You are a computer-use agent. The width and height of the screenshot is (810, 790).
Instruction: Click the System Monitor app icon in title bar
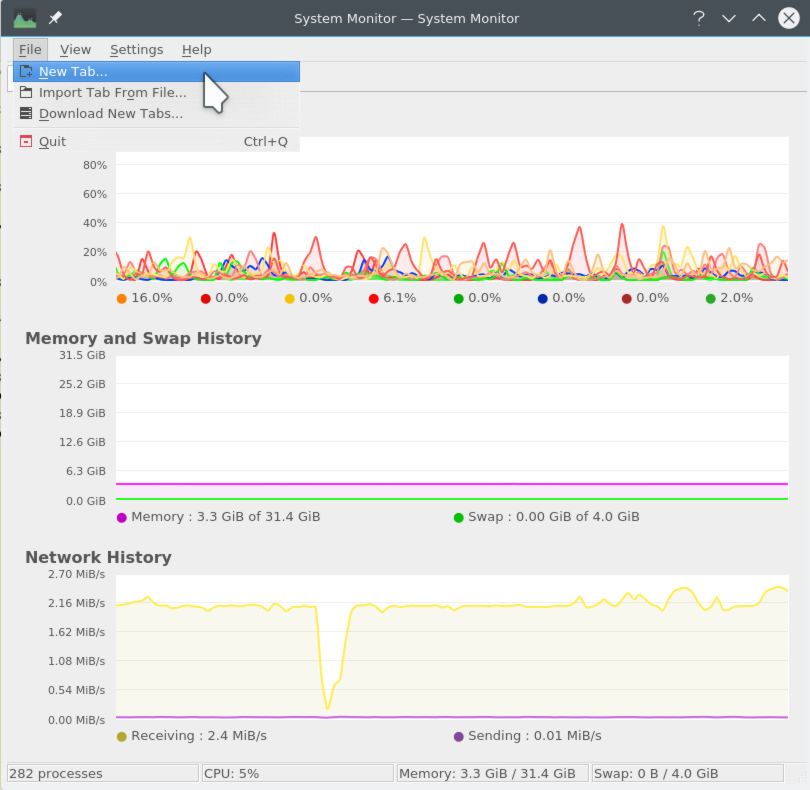[x=25, y=19]
